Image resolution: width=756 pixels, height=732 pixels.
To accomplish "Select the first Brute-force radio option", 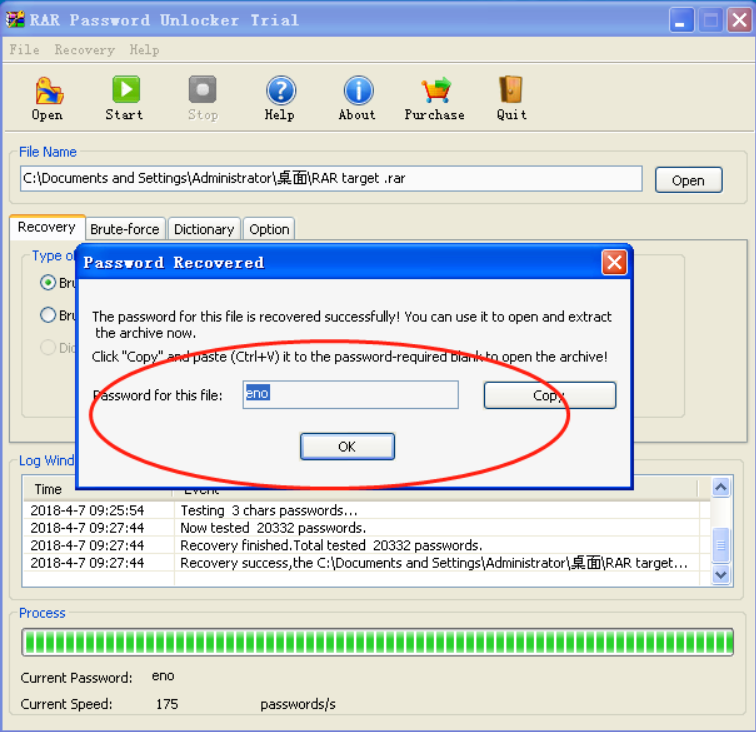I will [48, 283].
